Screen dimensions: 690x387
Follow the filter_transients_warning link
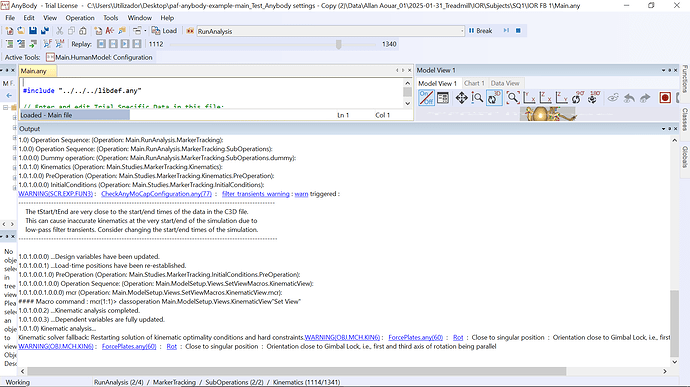pyautogui.click(x=256, y=194)
